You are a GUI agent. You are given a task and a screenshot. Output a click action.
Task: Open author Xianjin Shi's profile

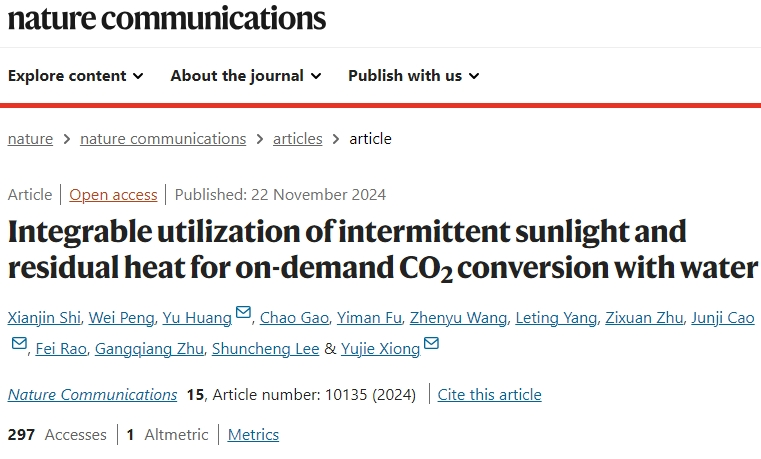coord(44,318)
